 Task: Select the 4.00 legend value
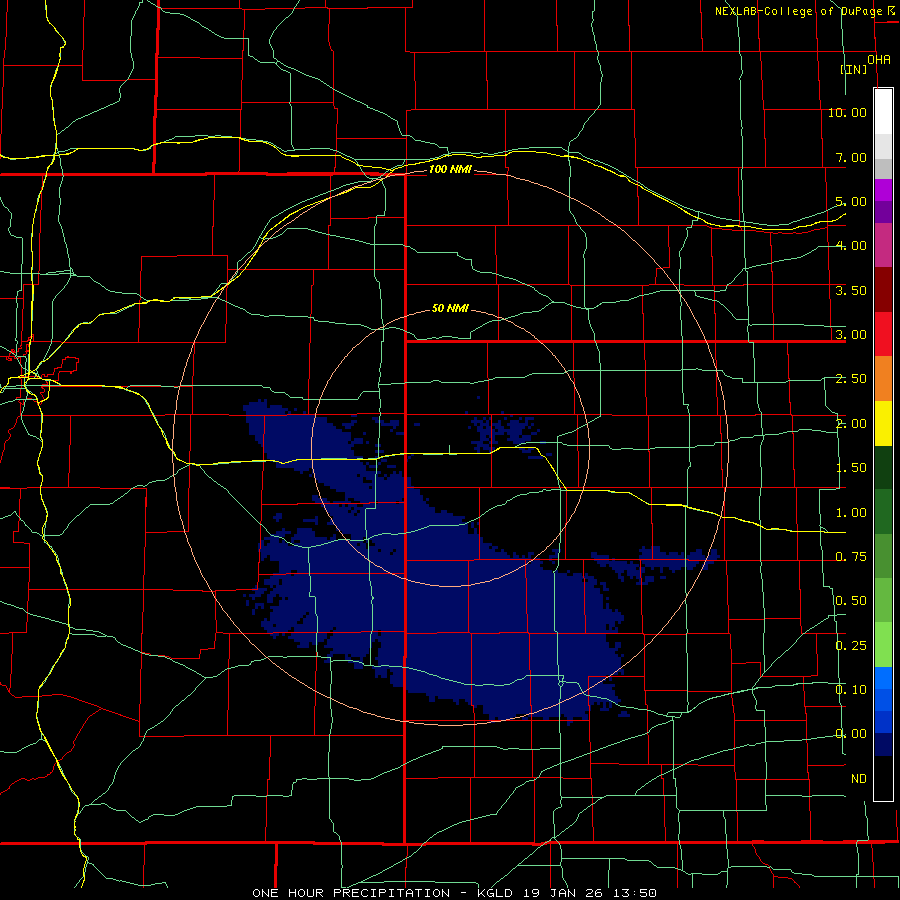coord(851,246)
